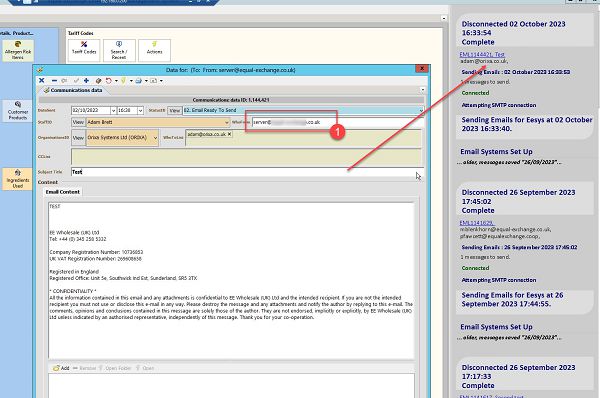This screenshot has height=398, width=600.
Task: Open Ingredients Used in the sidebar
Action: (18, 179)
